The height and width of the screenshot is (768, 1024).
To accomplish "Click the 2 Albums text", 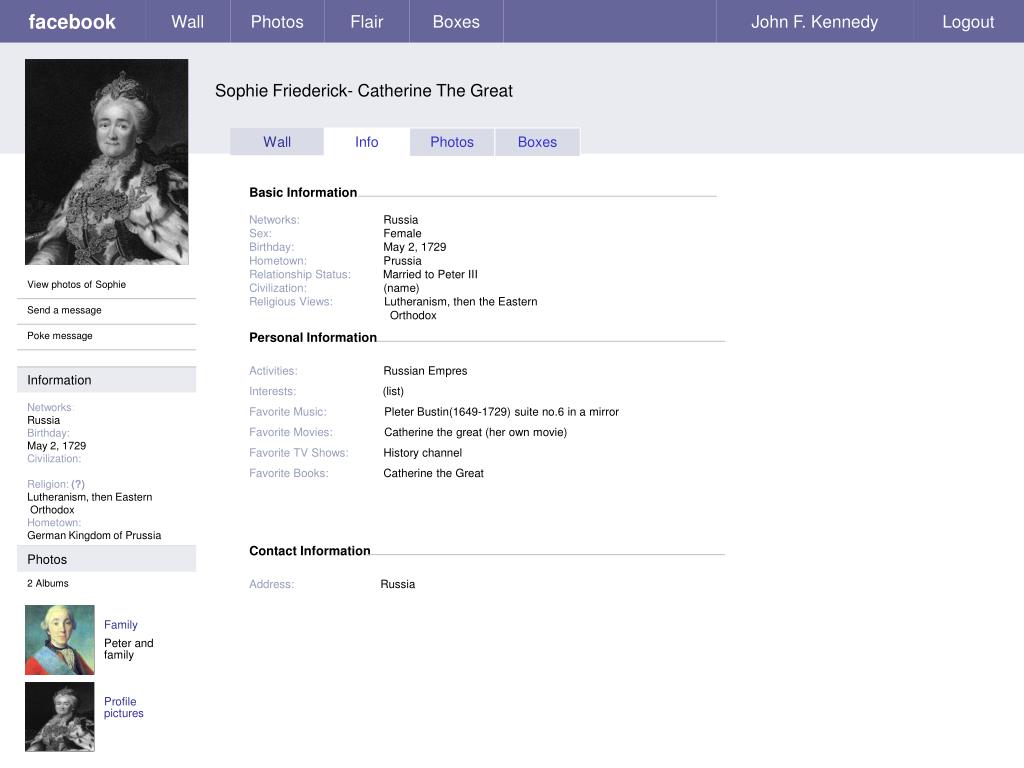I will pyautogui.click(x=48, y=583).
